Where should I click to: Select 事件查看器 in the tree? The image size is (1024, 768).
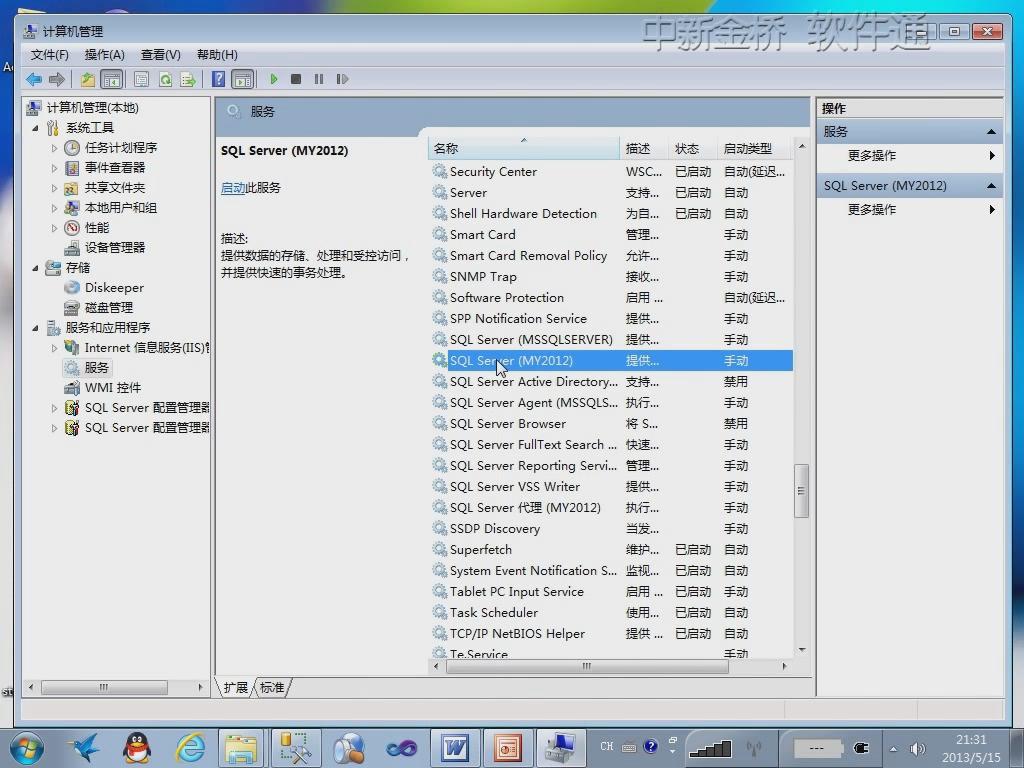[x=115, y=168]
